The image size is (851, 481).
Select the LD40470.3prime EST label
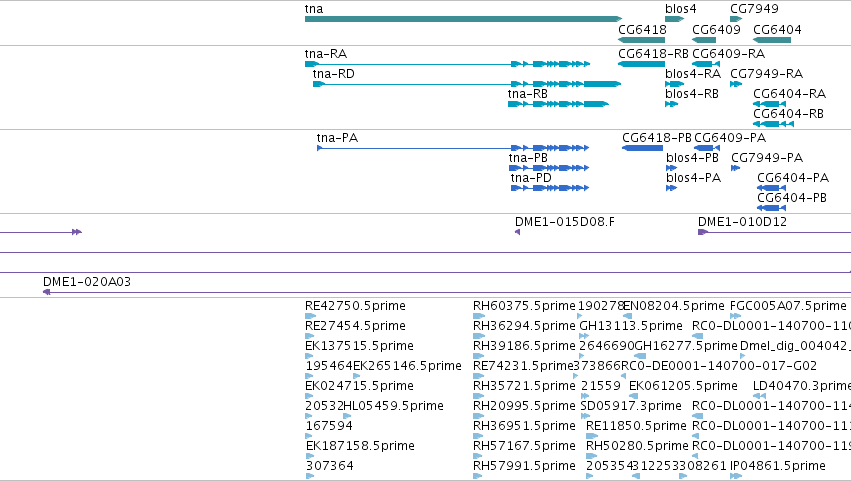(802, 387)
